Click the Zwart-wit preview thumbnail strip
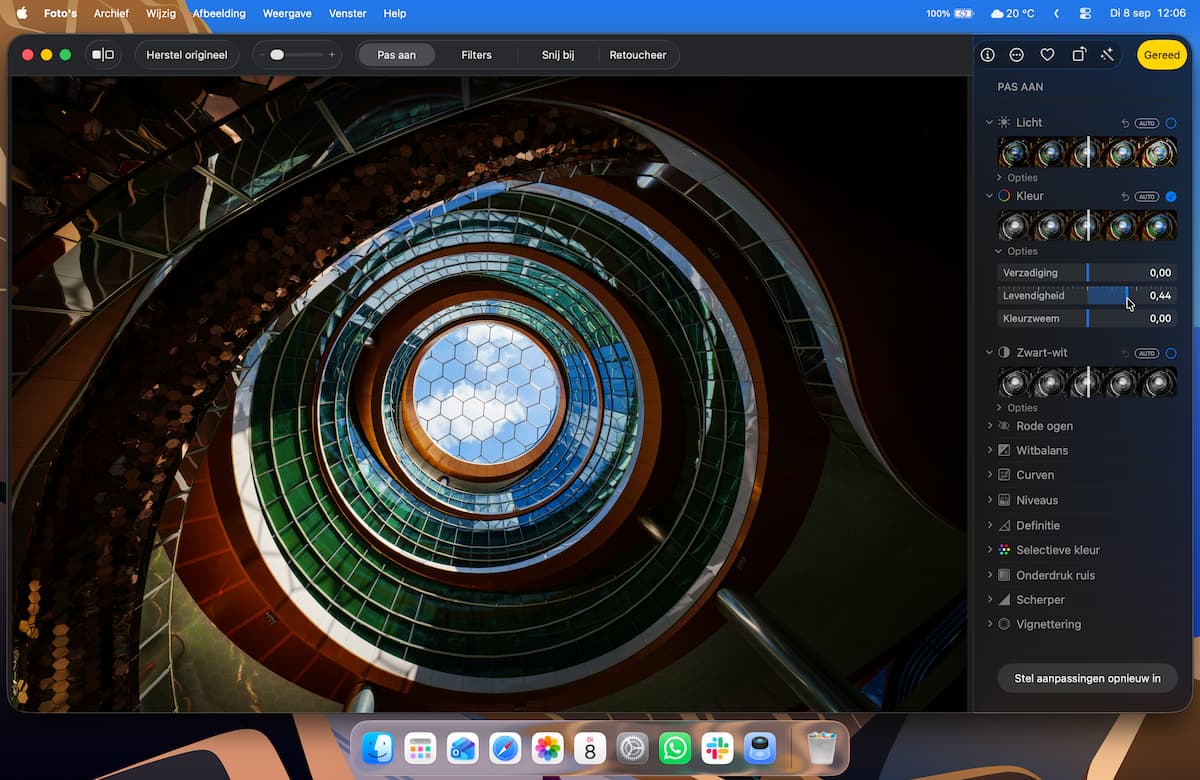This screenshot has width=1200, height=780. point(1088,383)
